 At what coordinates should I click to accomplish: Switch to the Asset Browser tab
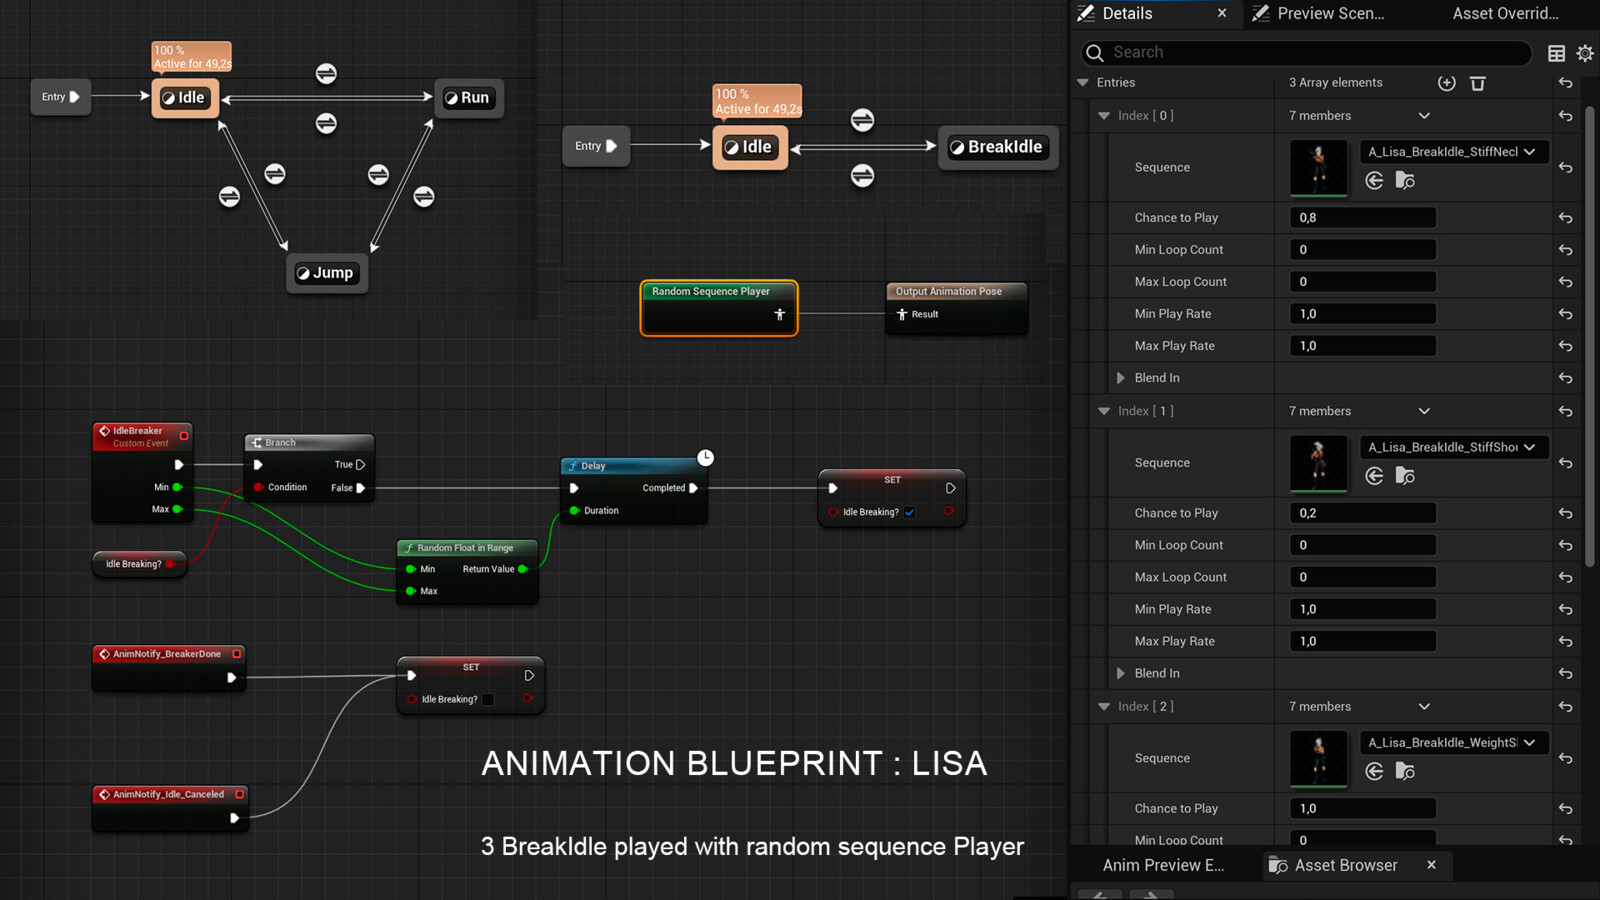[1345, 865]
